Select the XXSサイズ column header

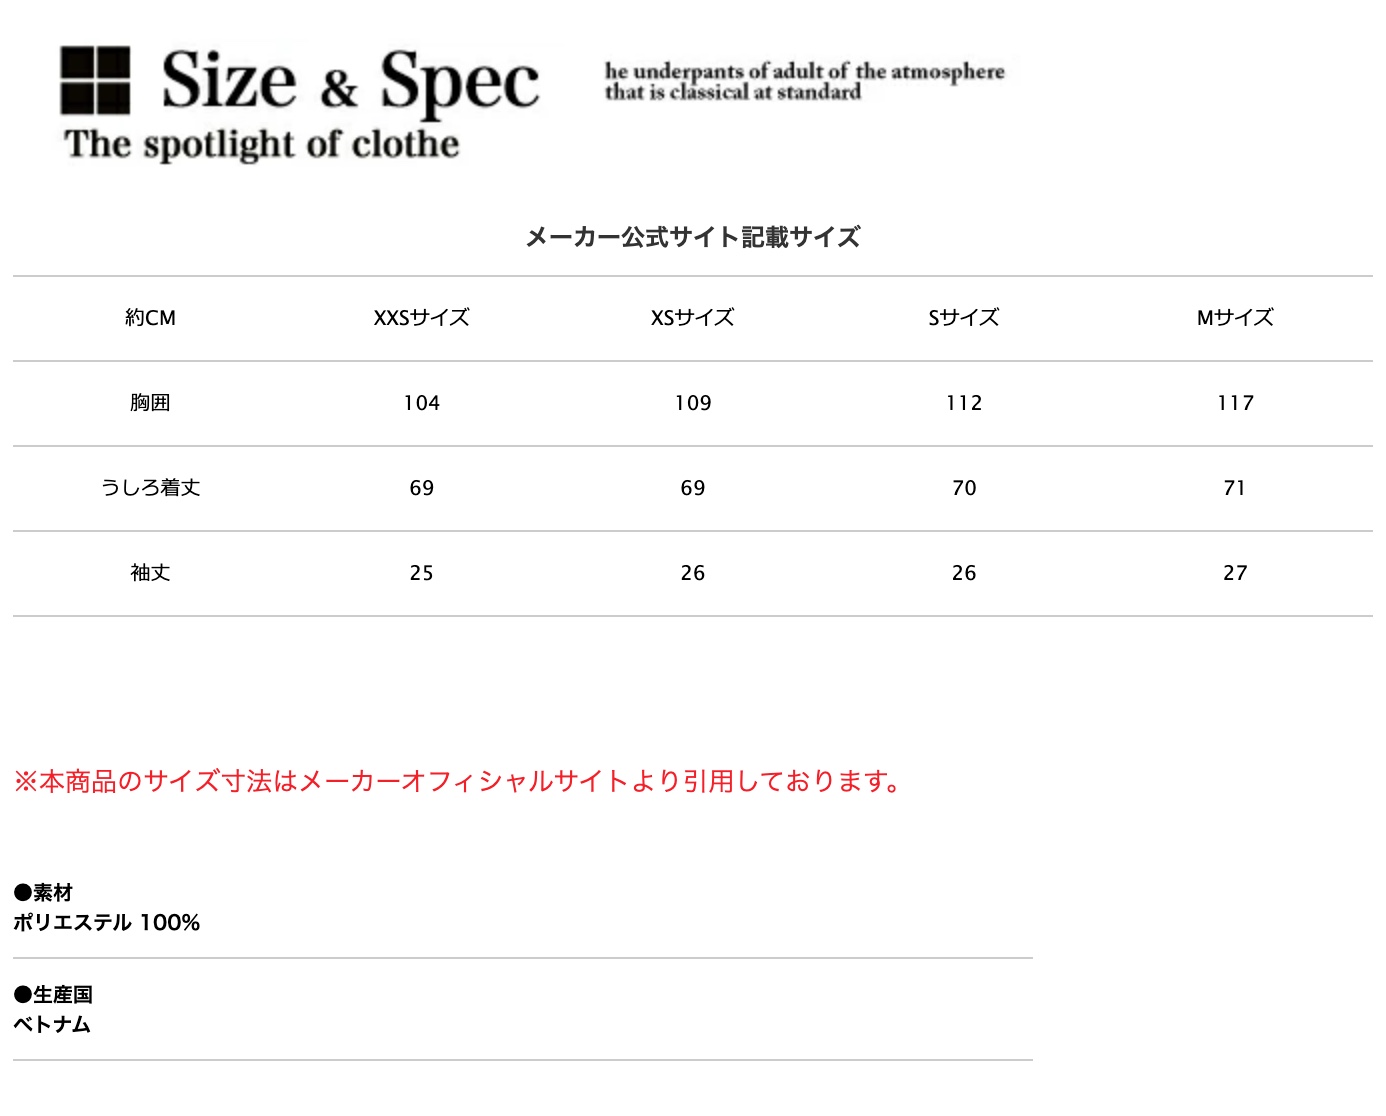coord(421,318)
